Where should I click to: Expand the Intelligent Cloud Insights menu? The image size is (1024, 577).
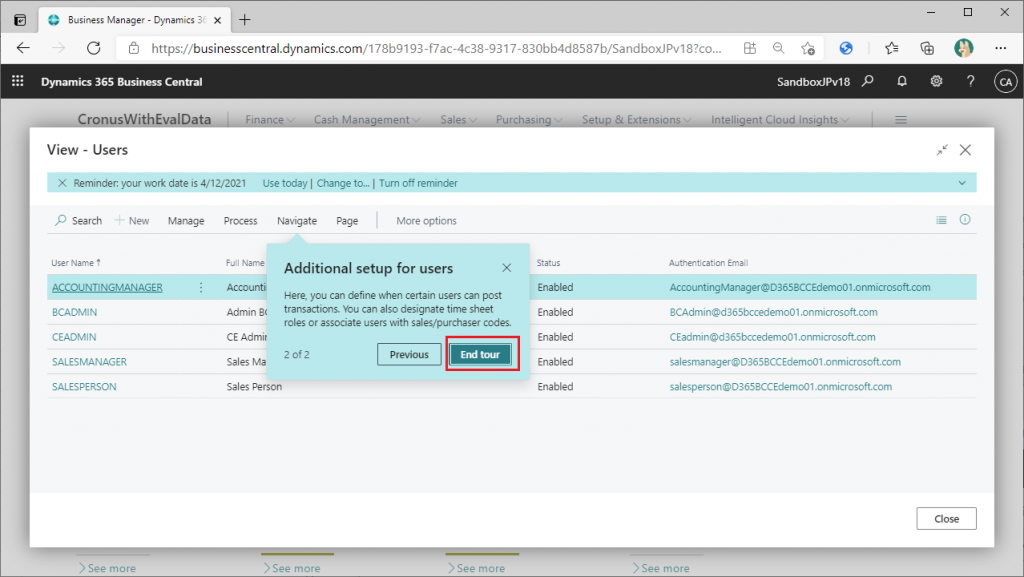coord(780,119)
